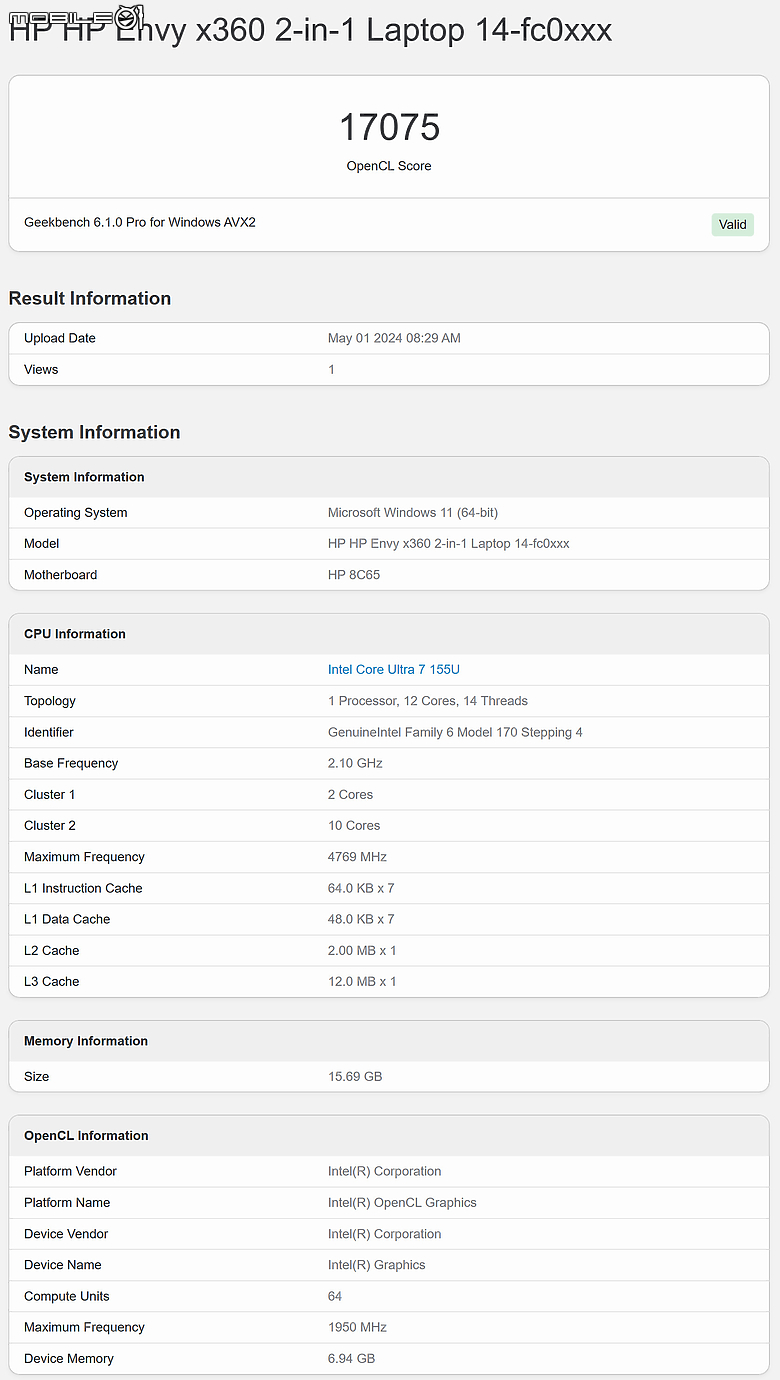This screenshot has width=780, height=1380.
Task: Click the L1 Instruction Cache label
Action: pyautogui.click(x=83, y=888)
